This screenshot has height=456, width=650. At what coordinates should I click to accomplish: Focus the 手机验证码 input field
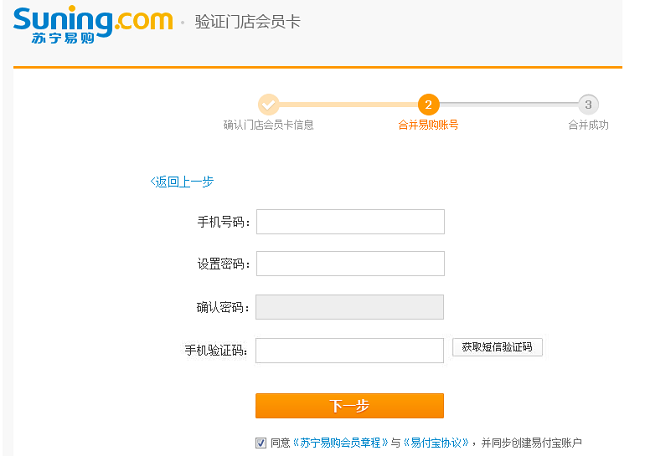tap(349, 350)
